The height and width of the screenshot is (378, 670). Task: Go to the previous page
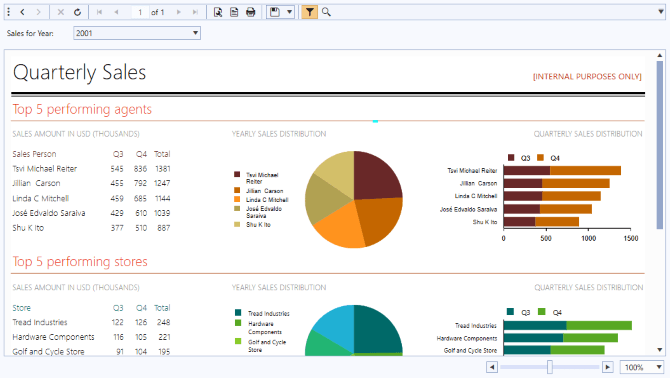[116, 12]
